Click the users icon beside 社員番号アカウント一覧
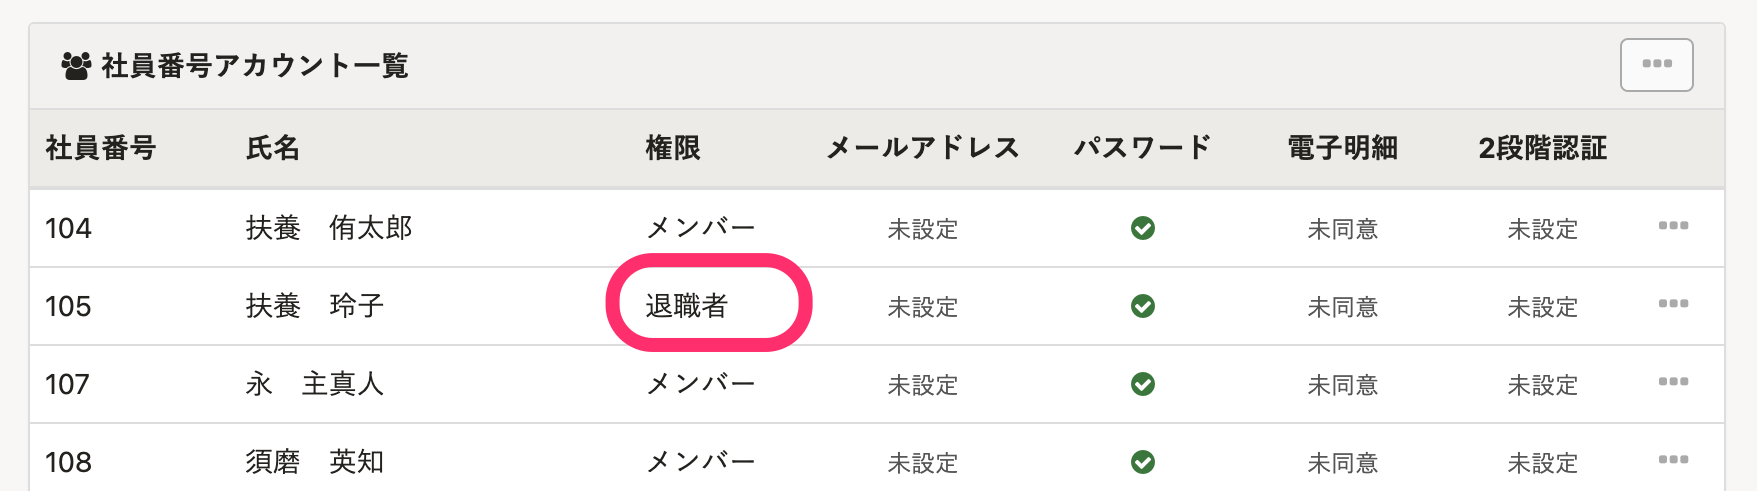1757x491 pixels. click(x=76, y=66)
